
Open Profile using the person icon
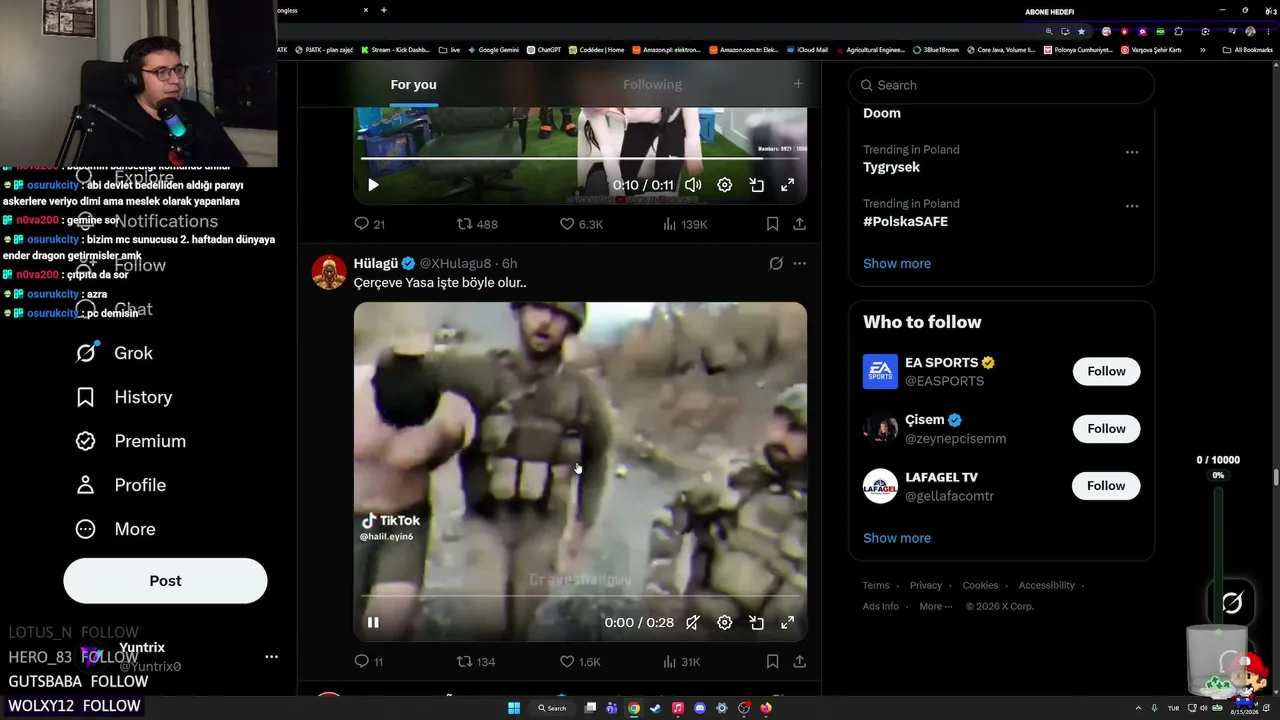pos(86,485)
